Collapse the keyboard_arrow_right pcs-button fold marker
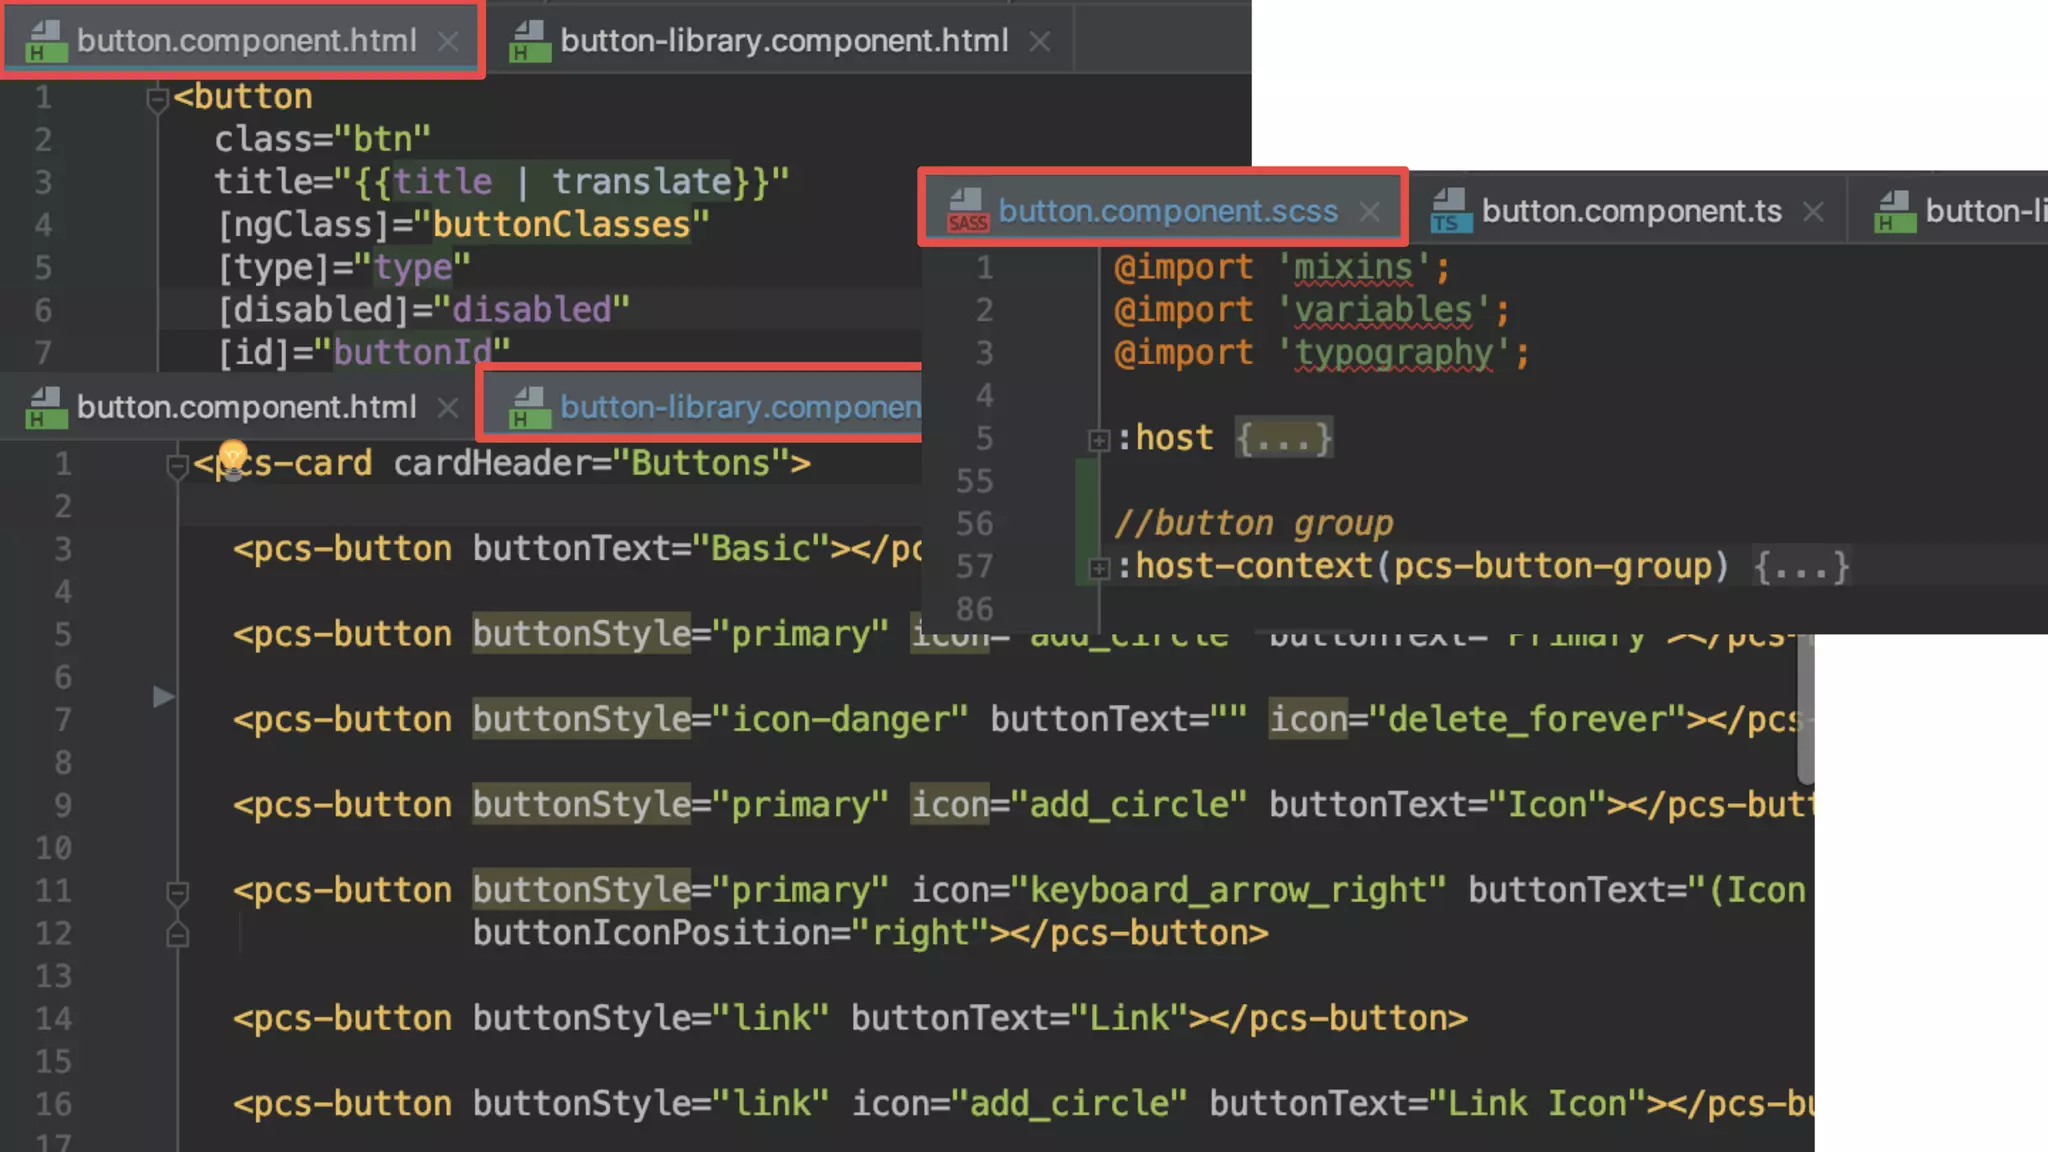This screenshot has width=2048, height=1152. point(177,892)
